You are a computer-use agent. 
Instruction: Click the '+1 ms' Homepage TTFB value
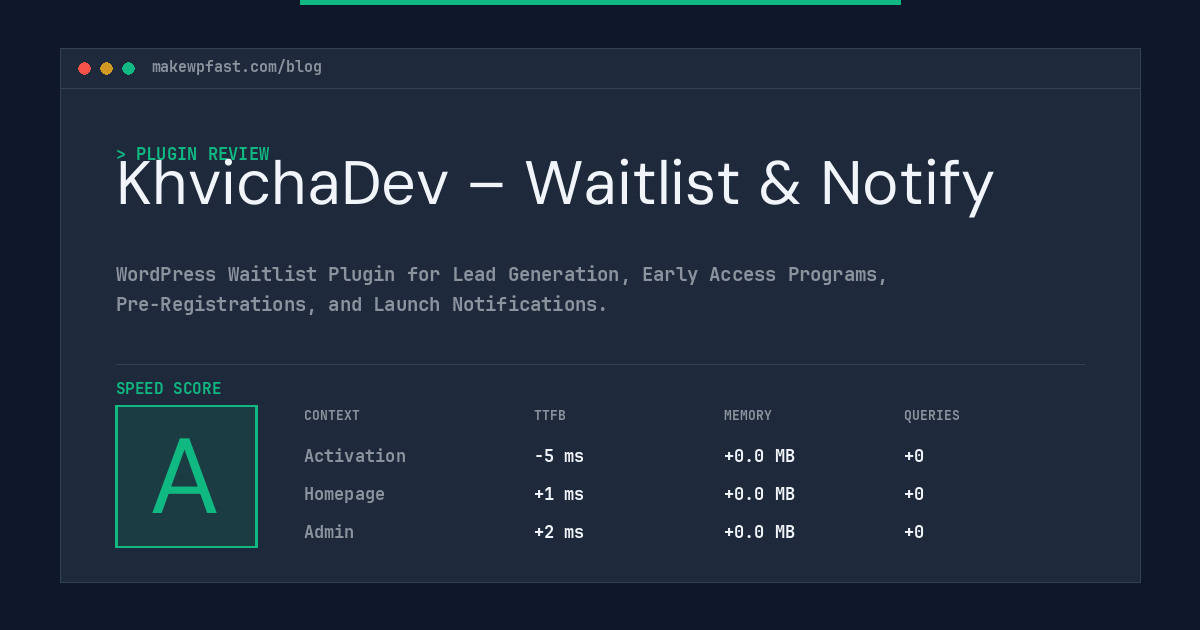click(559, 494)
